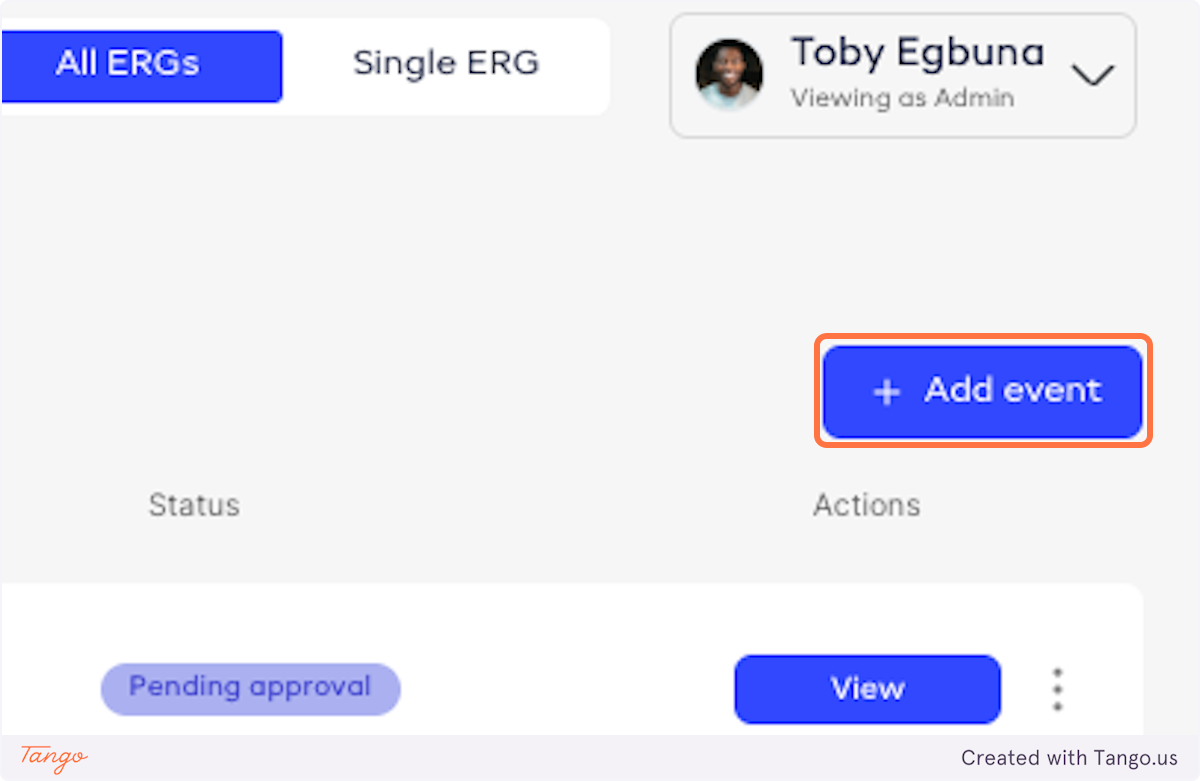1200x781 pixels.
Task: Click the Add event button
Action: 984,391
